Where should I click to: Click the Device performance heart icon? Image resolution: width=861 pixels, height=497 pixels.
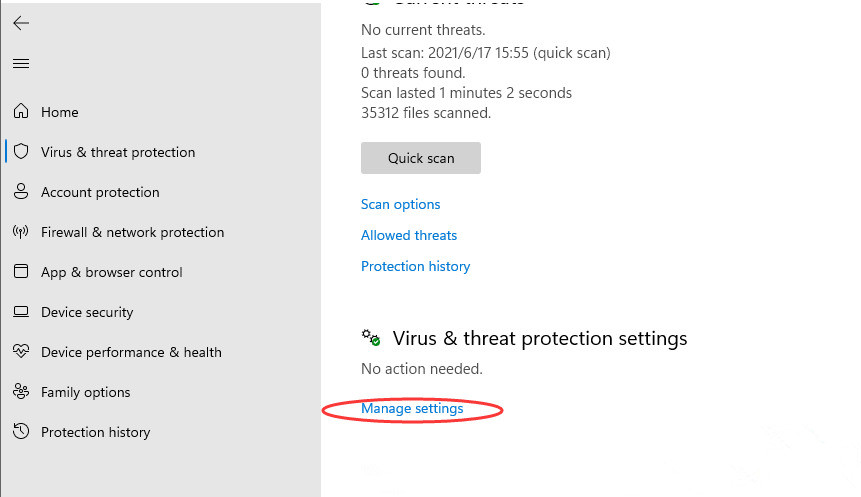tap(21, 352)
